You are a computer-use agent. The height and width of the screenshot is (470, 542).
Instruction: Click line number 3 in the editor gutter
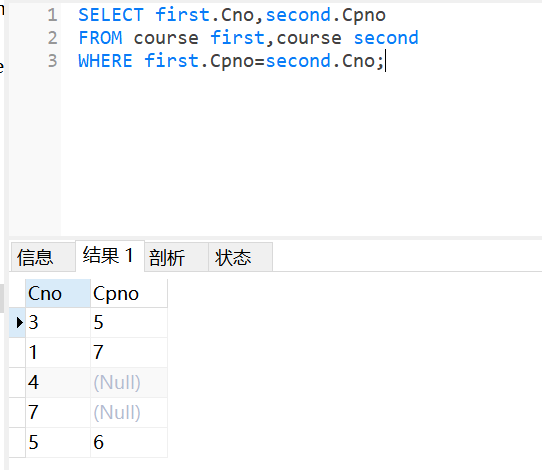tap(52, 61)
